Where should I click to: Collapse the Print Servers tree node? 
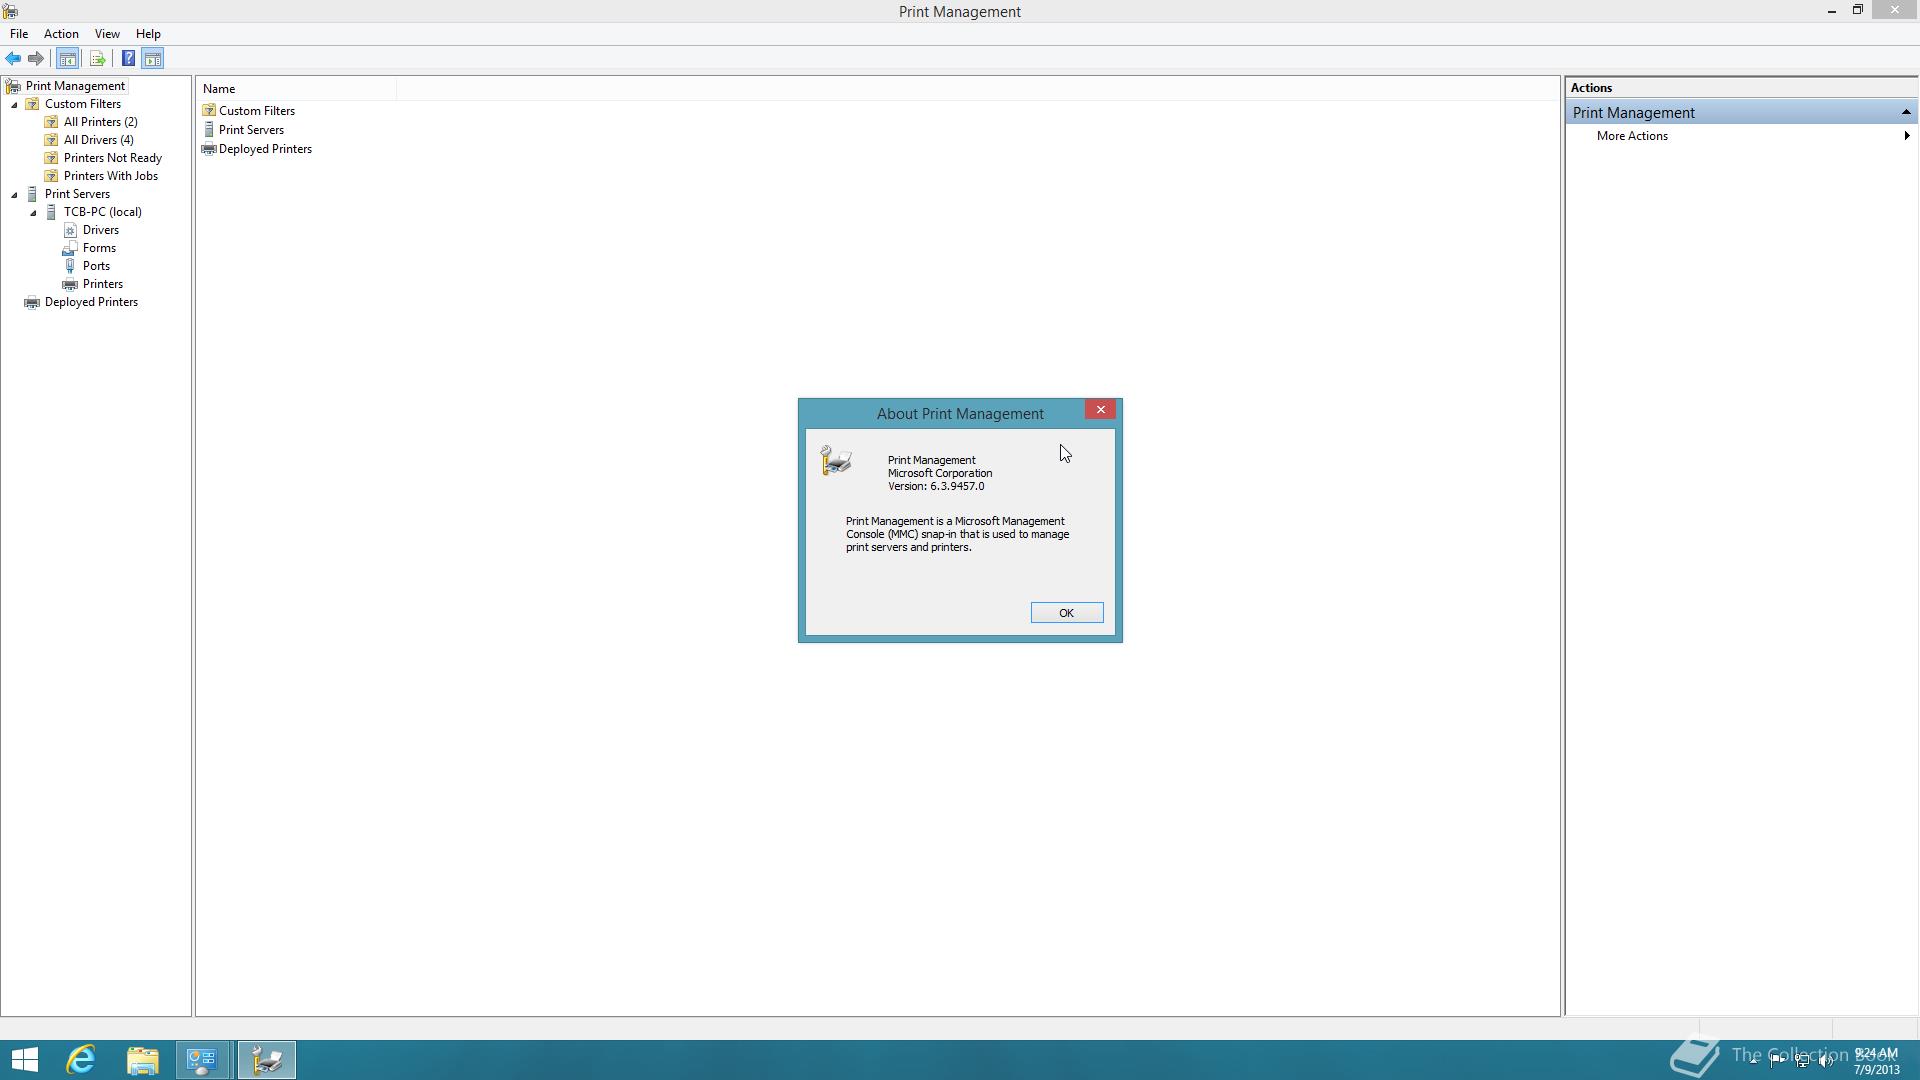click(x=14, y=195)
